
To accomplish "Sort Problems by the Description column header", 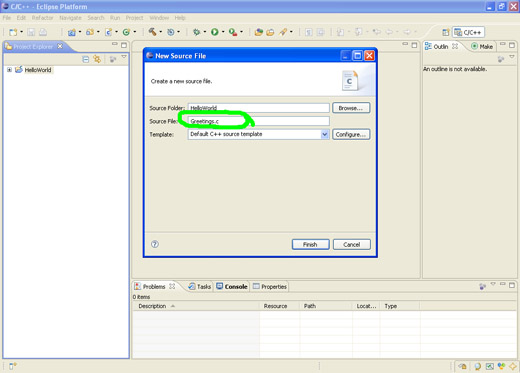I will [196, 306].
